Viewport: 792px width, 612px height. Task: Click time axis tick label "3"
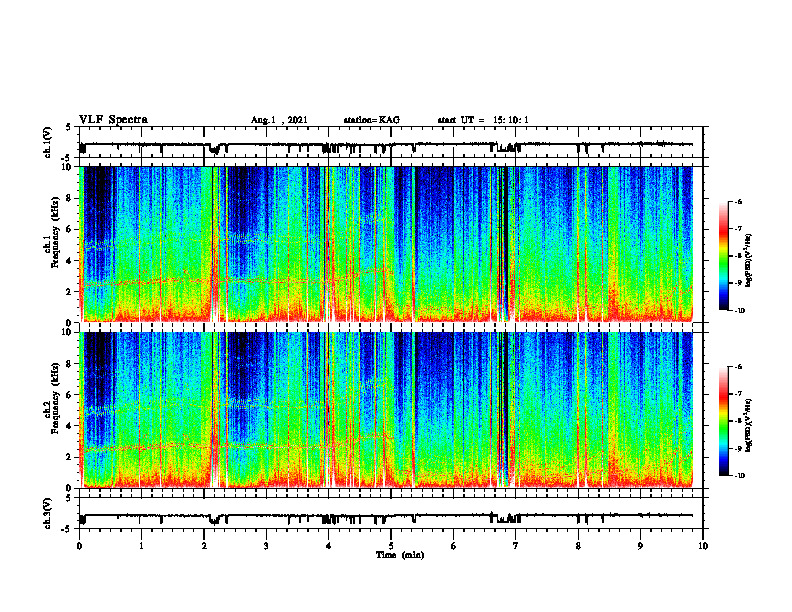point(266,546)
